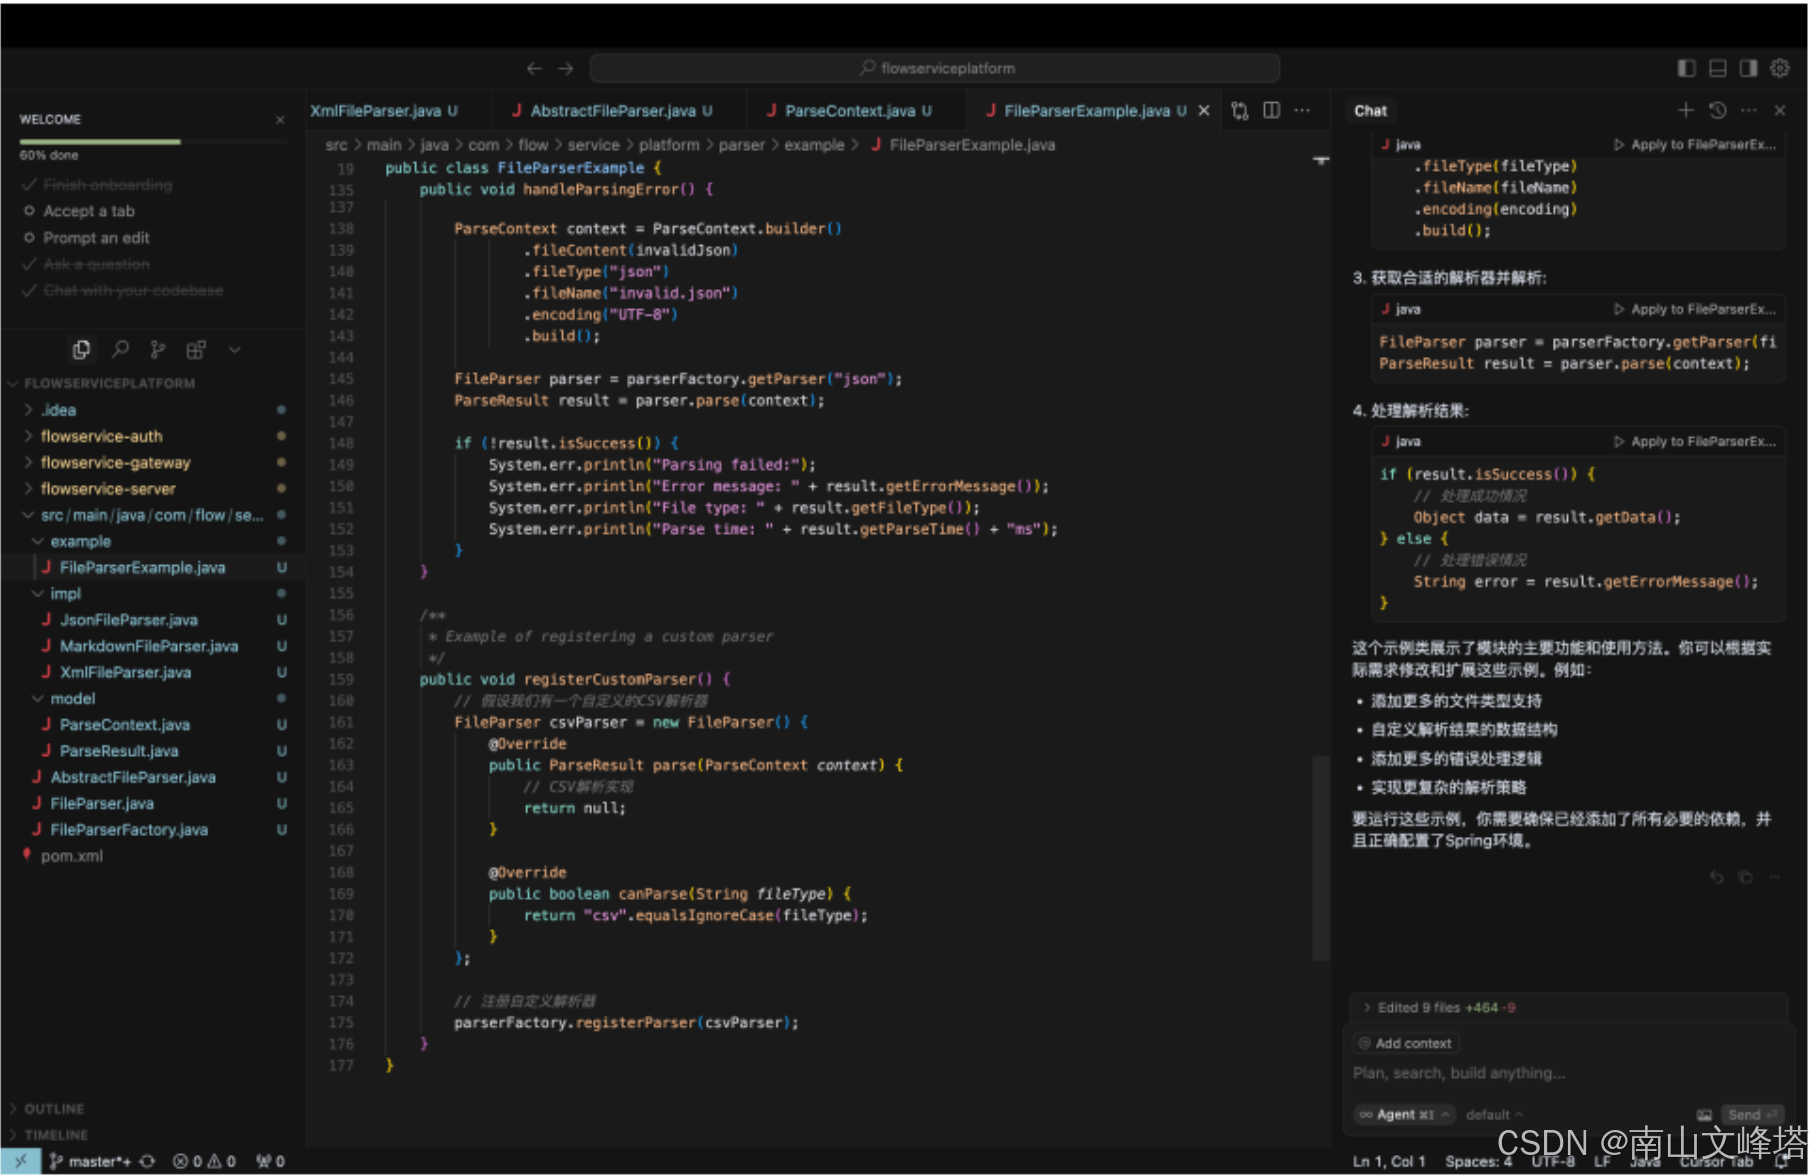The width and height of the screenshot is (1813, 1176).
Task: Click master branch in status bar
Action: pyautogui.click(x=90, y=1161)
